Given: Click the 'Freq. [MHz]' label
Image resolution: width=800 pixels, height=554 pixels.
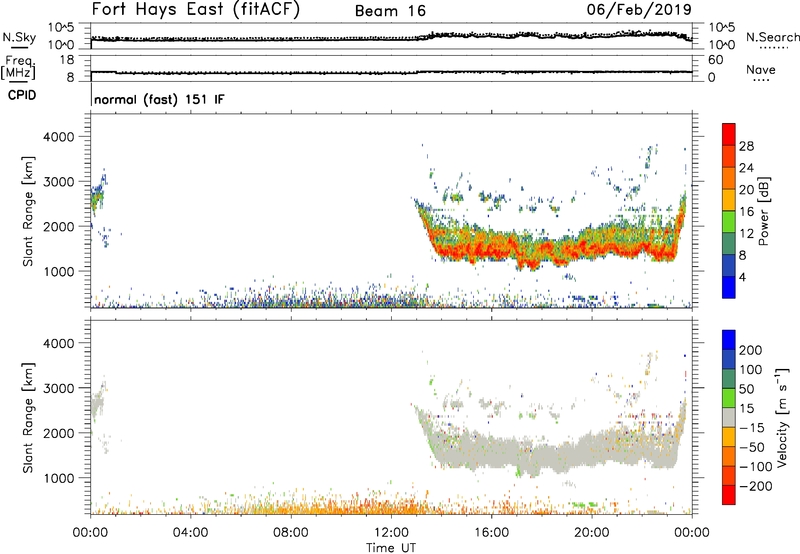Looking at the screenshot, I should 18,67.
